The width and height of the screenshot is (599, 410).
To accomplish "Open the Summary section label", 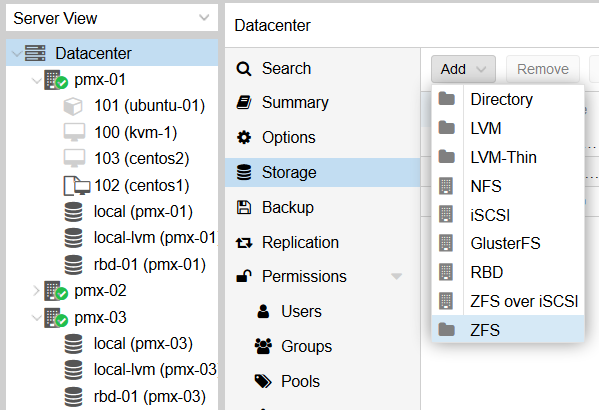I will [x=295, y=102].
